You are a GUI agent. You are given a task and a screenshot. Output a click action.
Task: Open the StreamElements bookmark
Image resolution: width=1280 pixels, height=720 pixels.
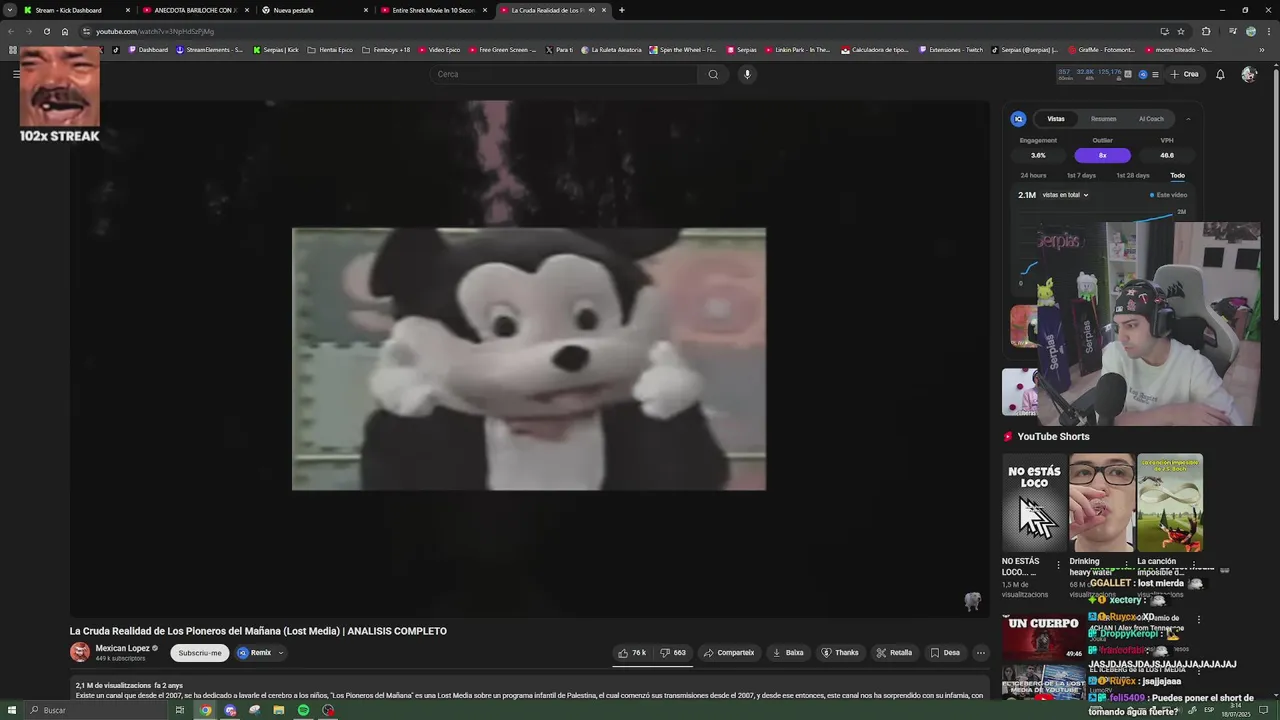(x=209, y=50)
